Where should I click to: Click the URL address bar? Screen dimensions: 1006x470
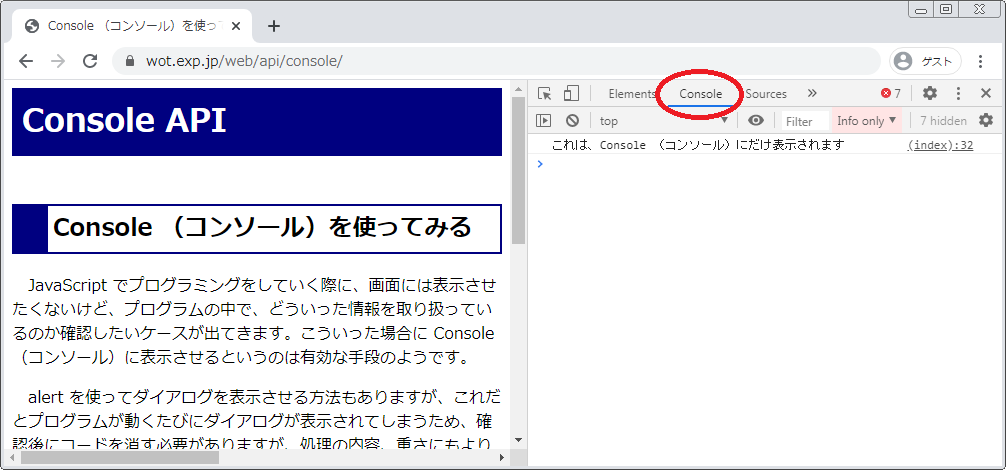tap(496, 61)
